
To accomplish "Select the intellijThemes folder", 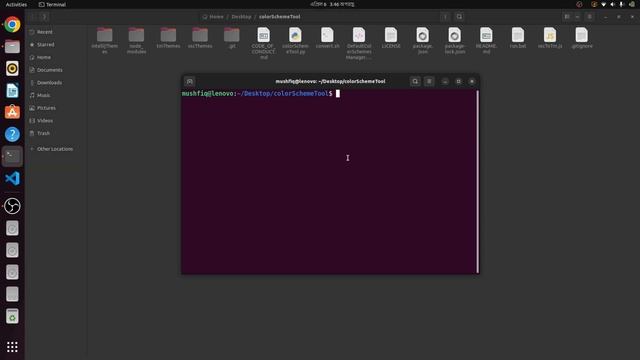I will click(104, 41).
